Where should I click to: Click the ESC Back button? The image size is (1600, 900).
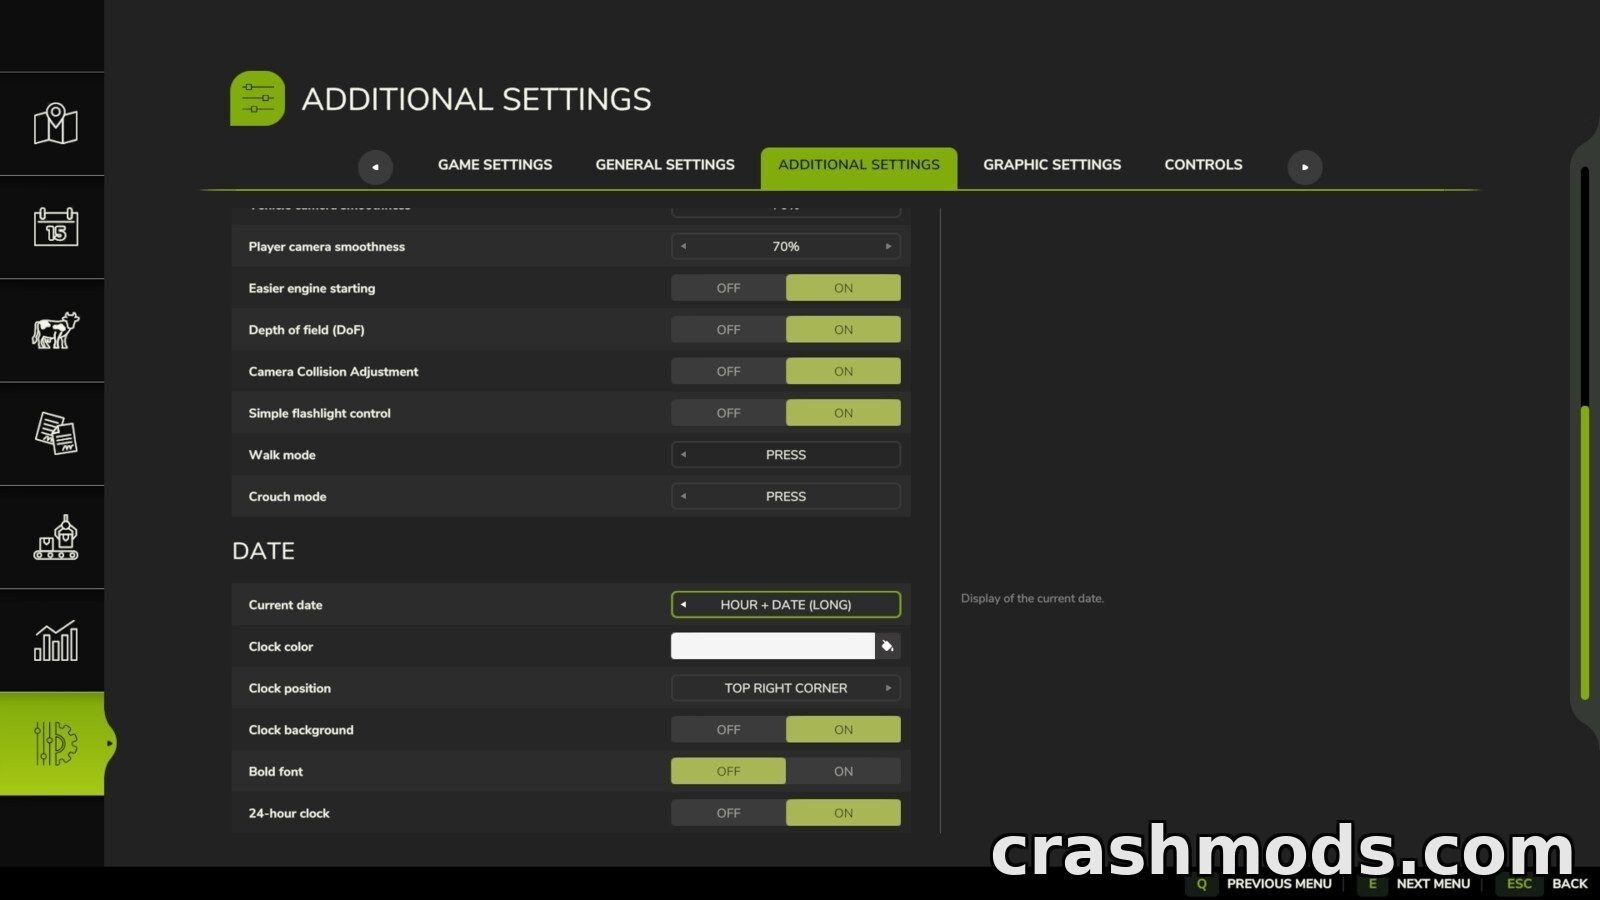[1543, 884]
